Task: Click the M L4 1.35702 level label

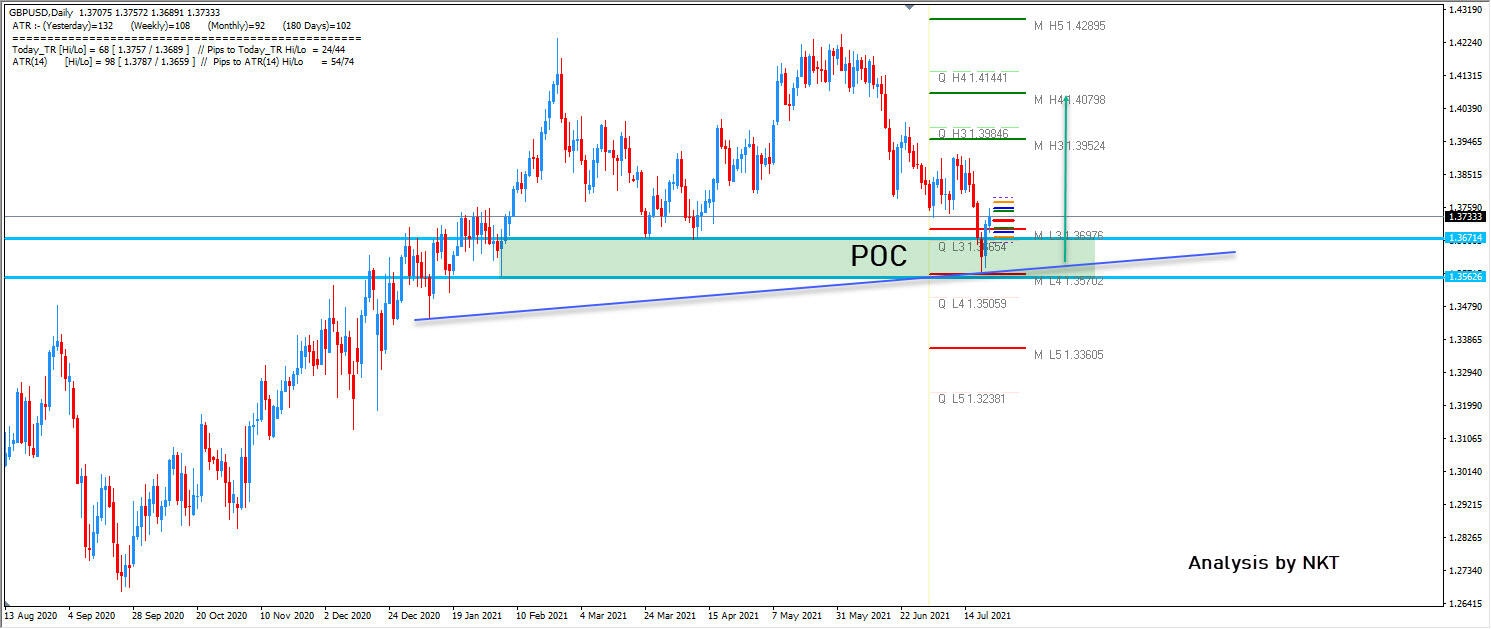Action: coord(1068,280)
